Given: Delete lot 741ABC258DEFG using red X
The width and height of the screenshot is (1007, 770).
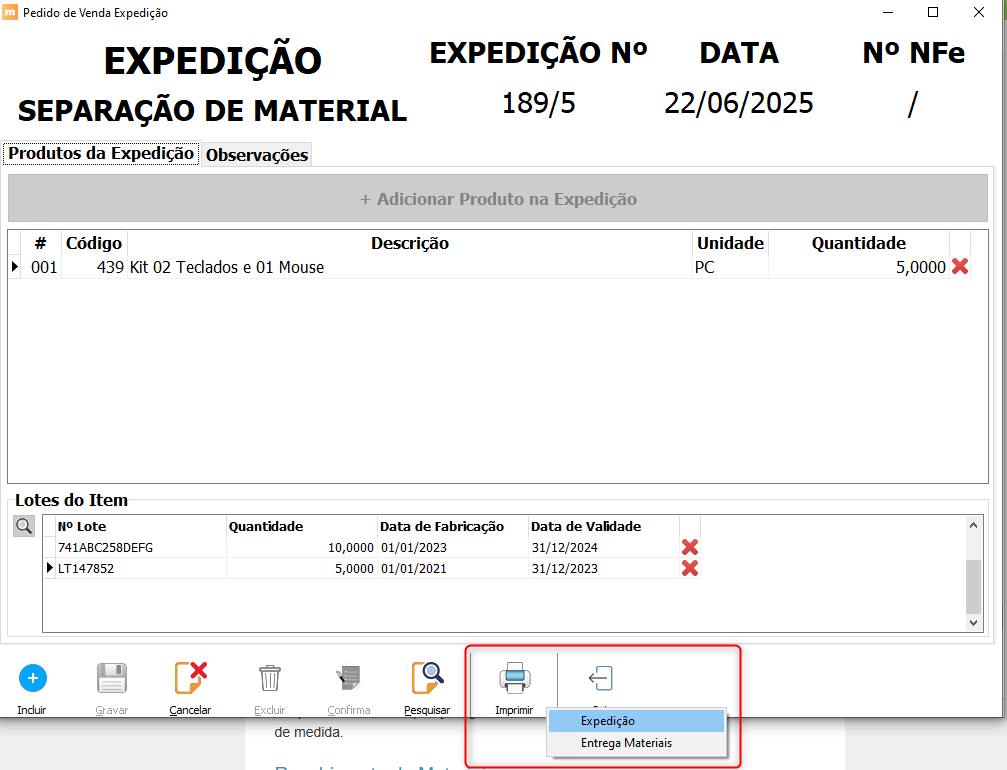Looking at the screenshot, I should click(x=689, y=547).
